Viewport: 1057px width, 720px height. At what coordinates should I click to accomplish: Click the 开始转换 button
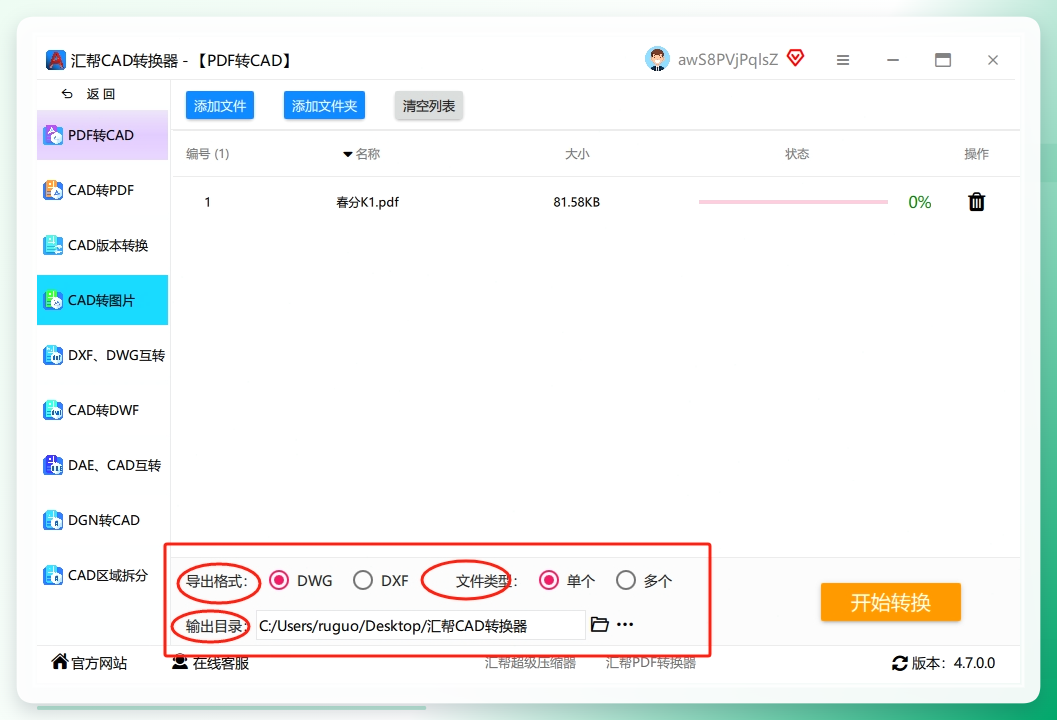(x=890, y=602)
